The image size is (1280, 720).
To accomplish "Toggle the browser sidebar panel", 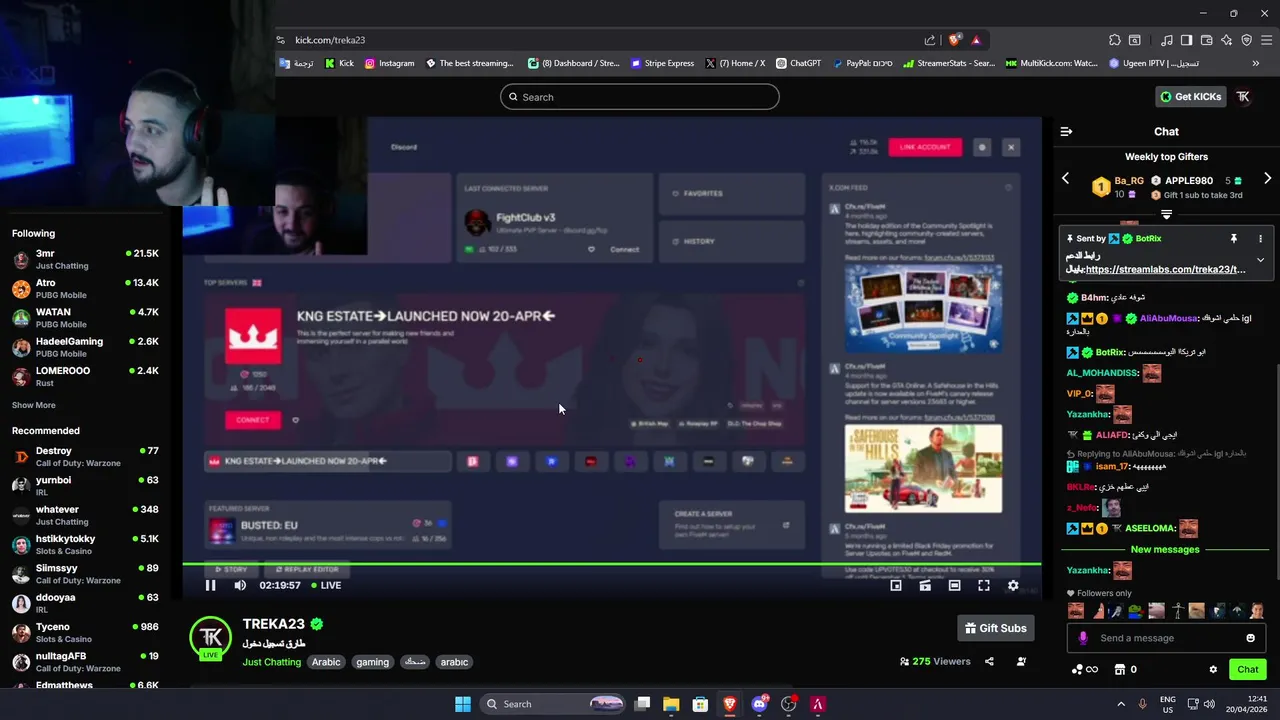I will click(1186, 40).
